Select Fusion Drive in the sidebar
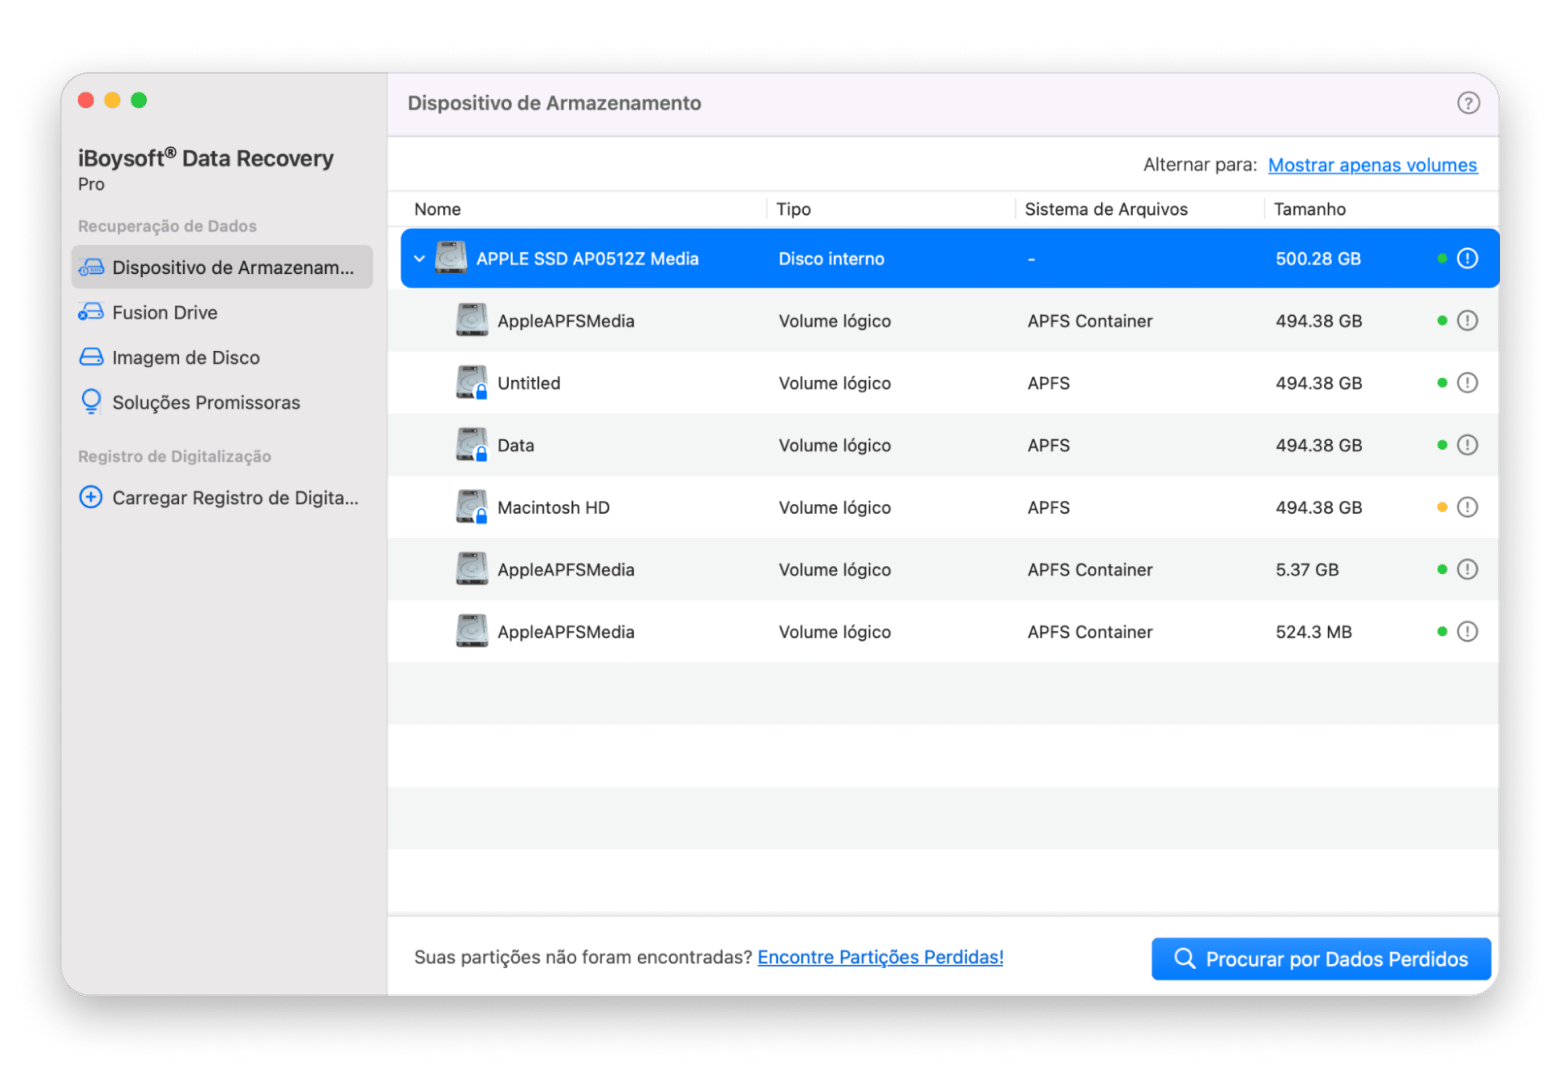This screenshot has width=1560, height=1076. pos(222,312)
